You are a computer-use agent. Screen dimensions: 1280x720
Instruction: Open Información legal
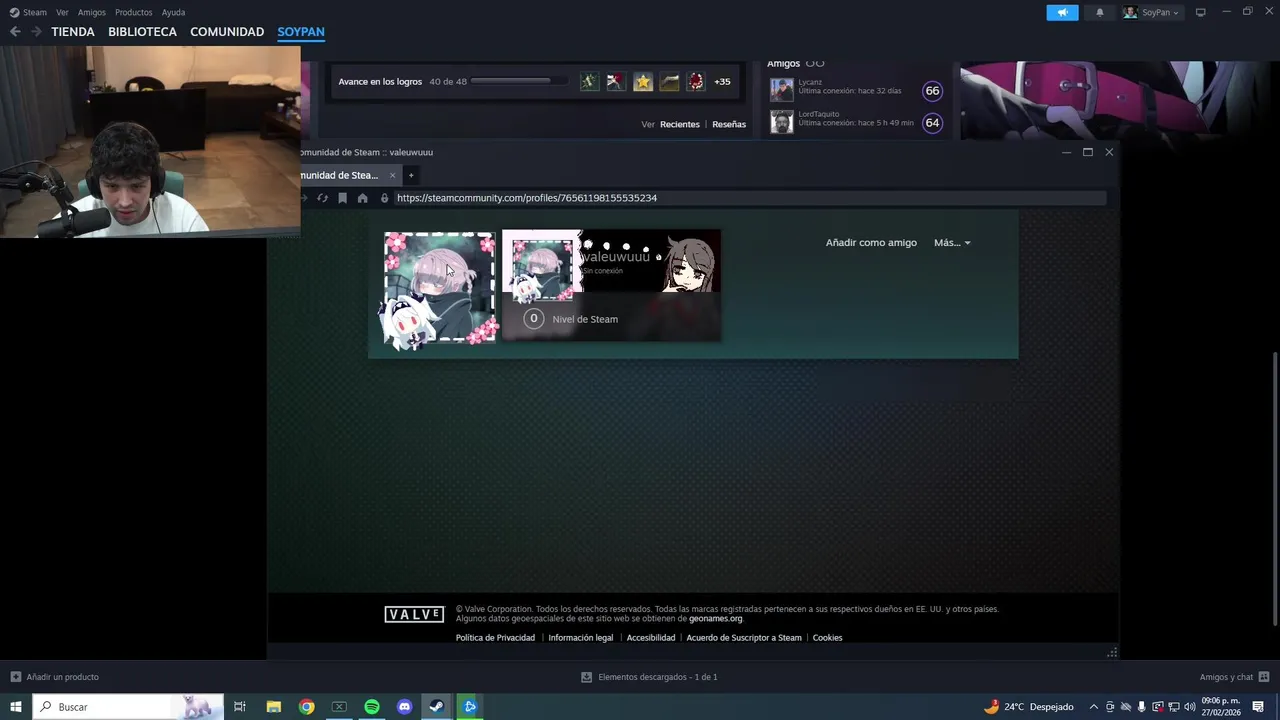(x=581, y=638)
